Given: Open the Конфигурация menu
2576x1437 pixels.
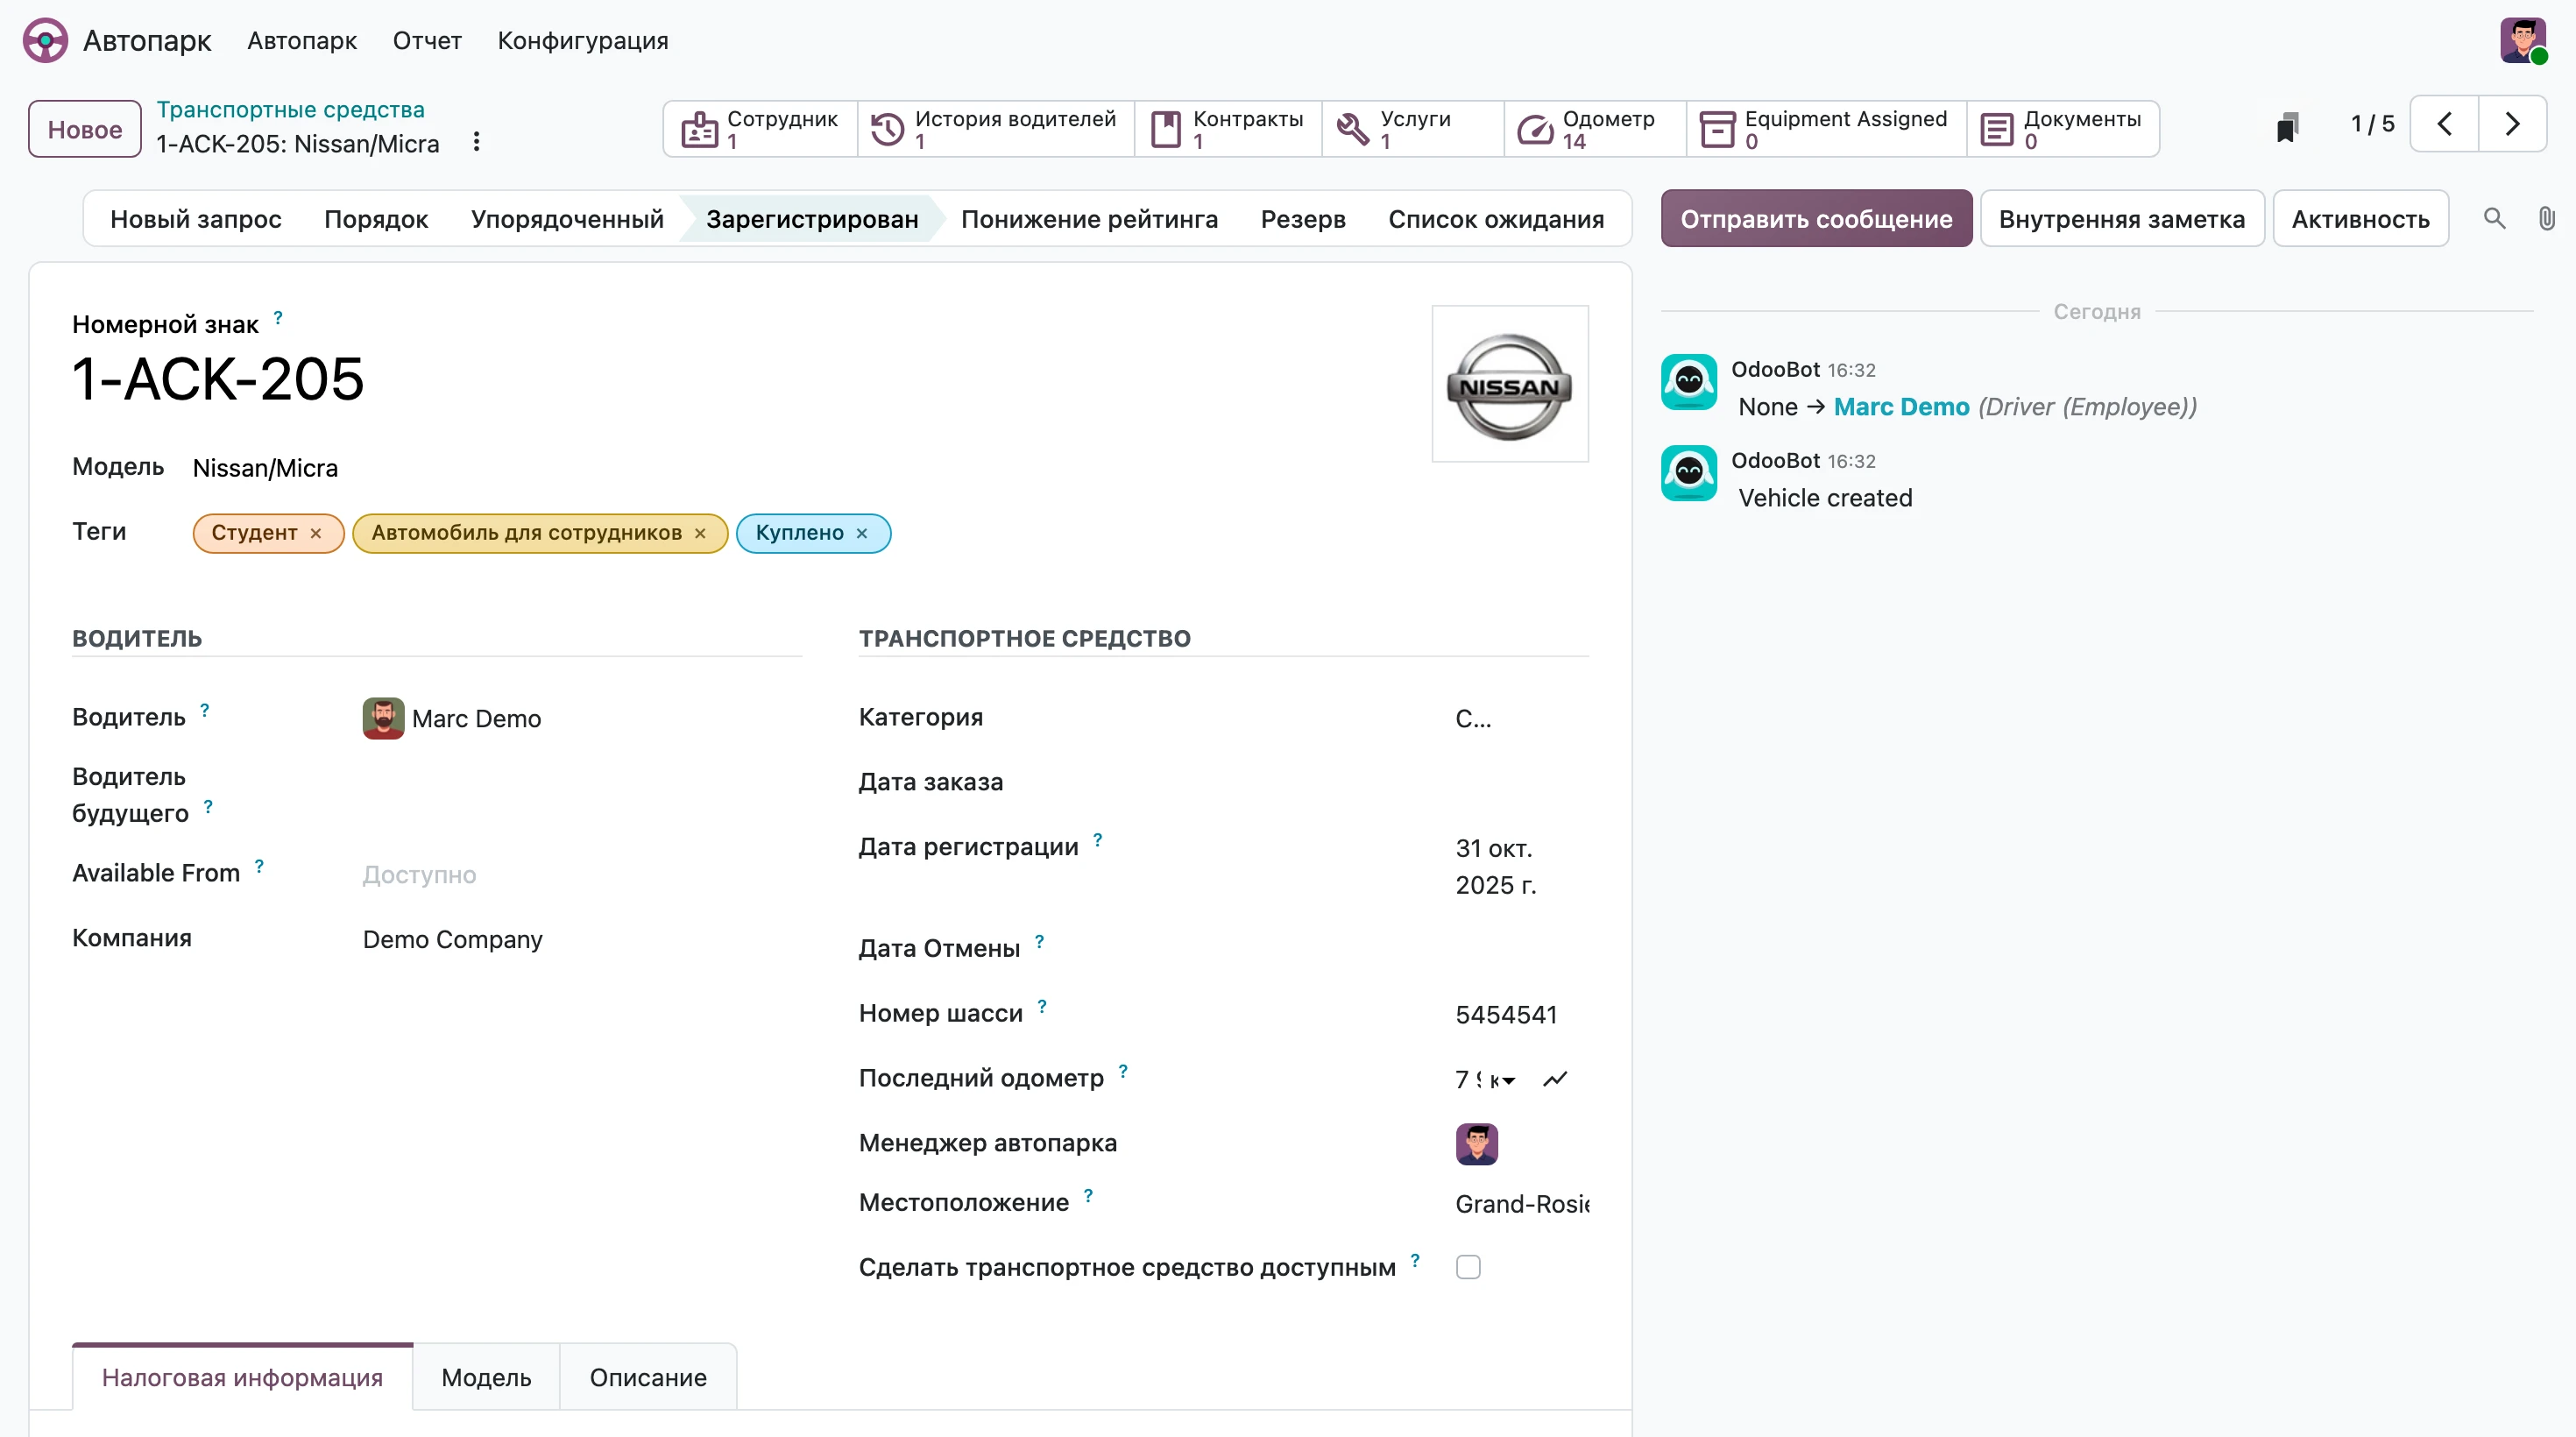Looking at the screenshot, I should pos(583,41).
